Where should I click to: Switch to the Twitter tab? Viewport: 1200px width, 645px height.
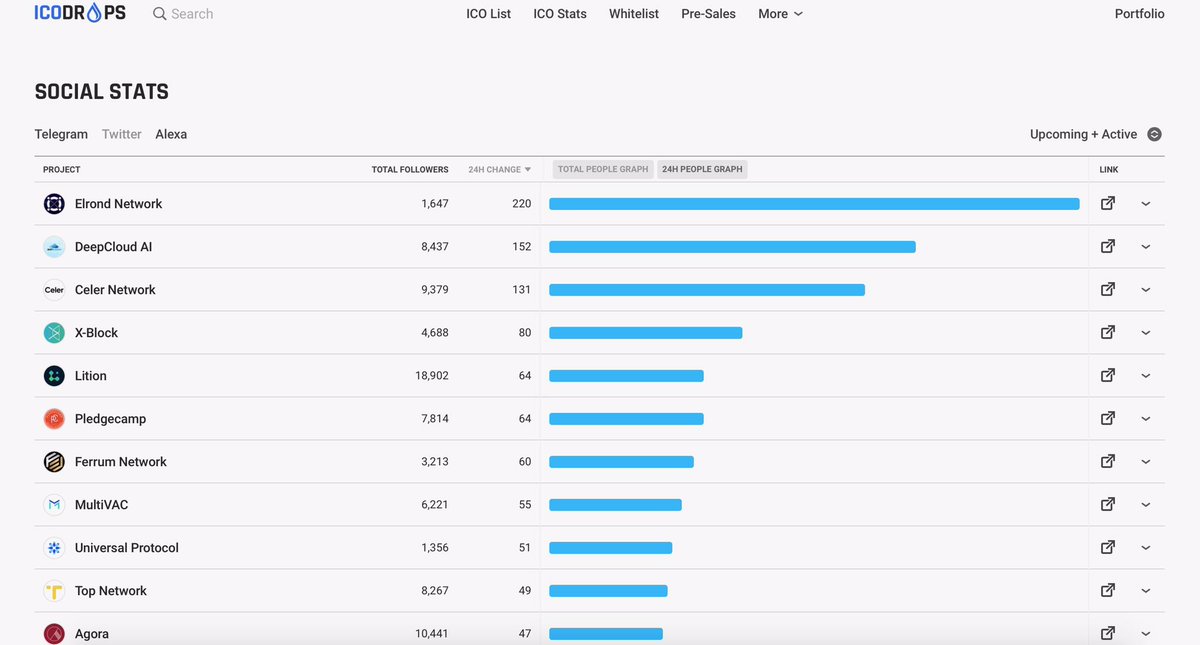[121, 133]
